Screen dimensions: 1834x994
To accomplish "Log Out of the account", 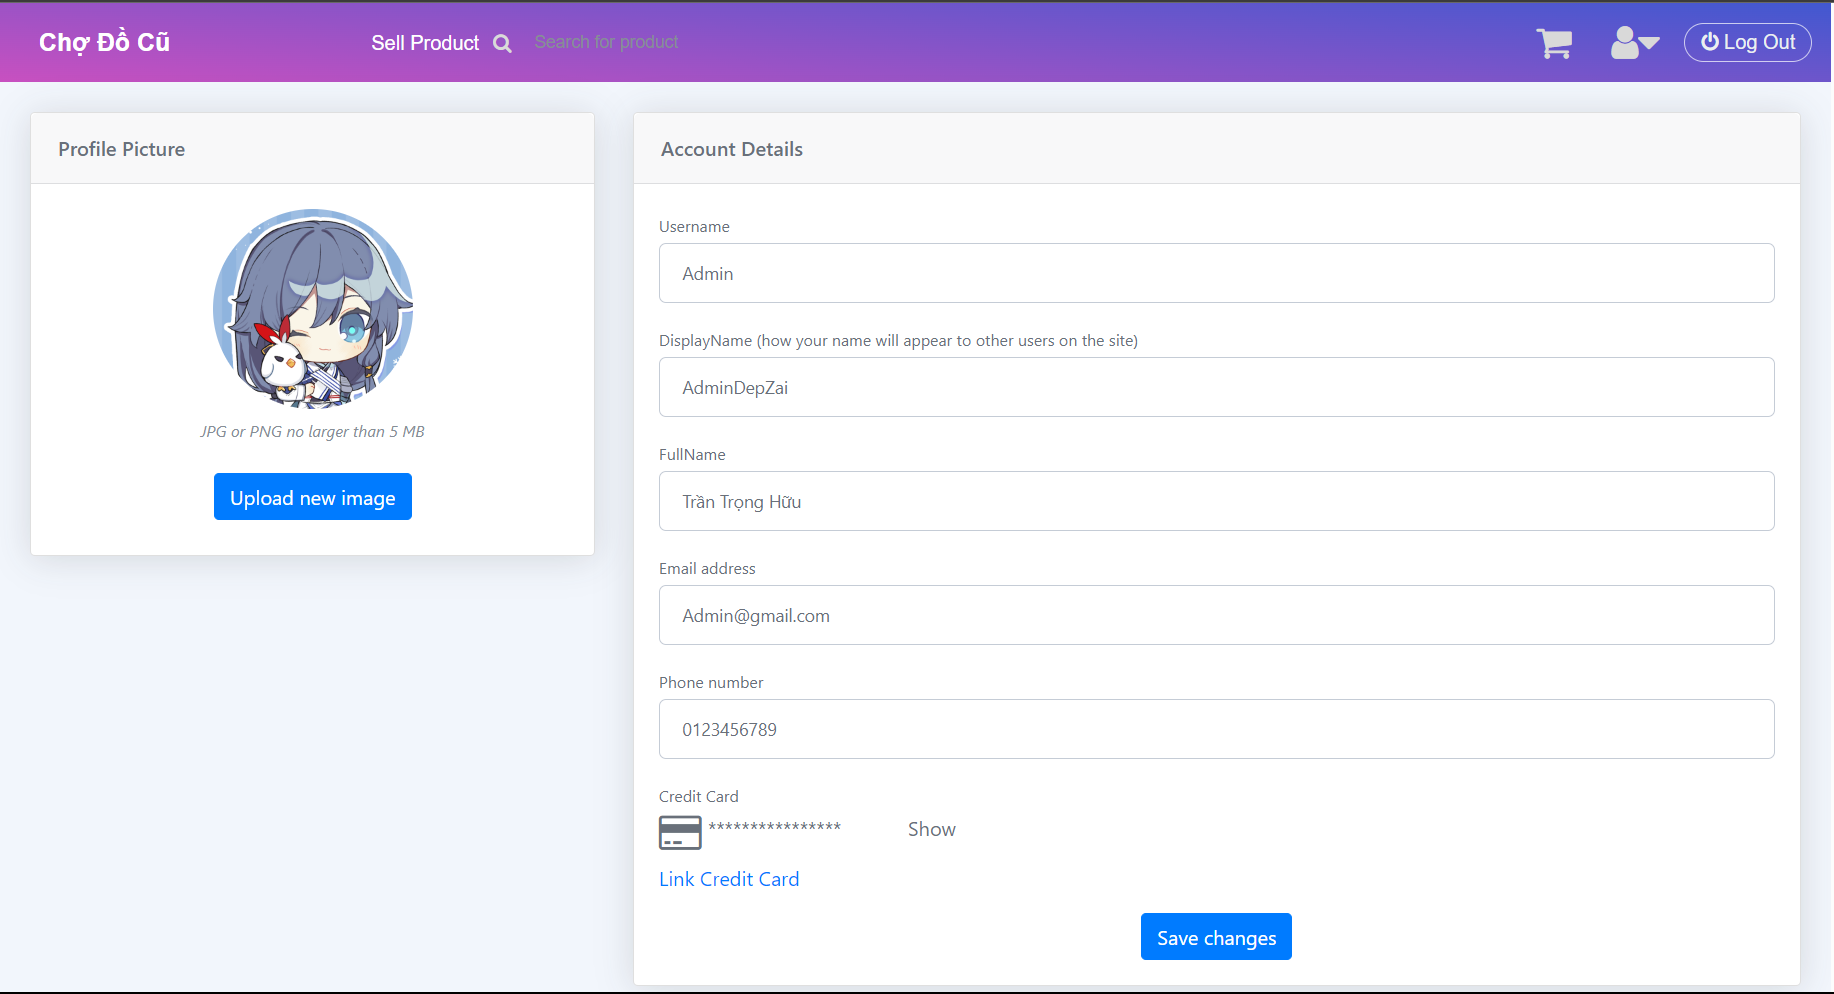I will (1748, 42).
